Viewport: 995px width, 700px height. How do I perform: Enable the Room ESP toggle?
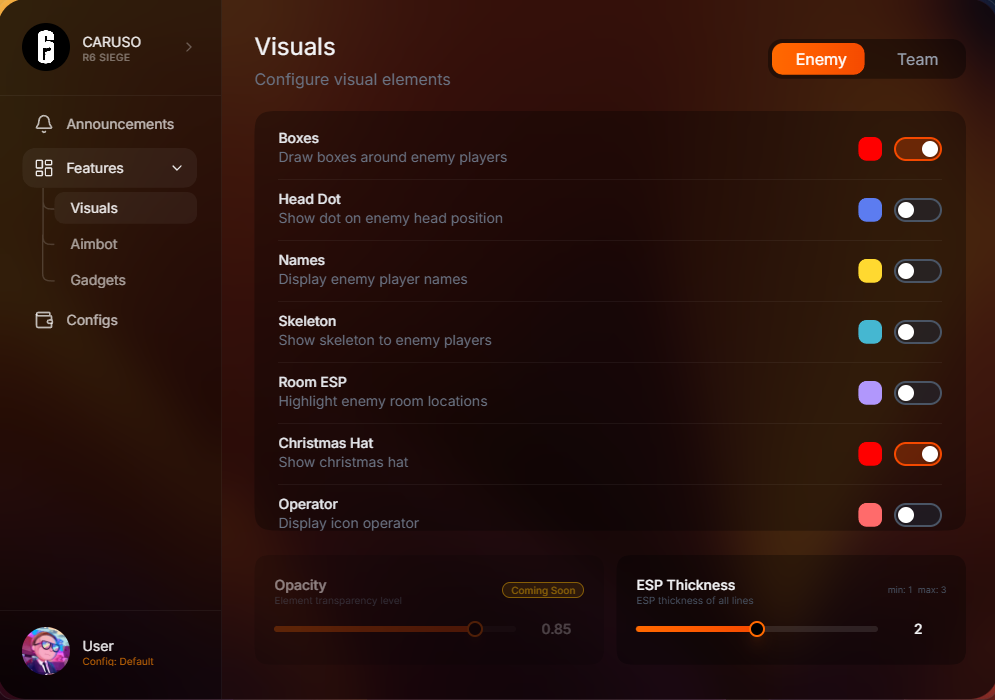[x=918, y=393]
